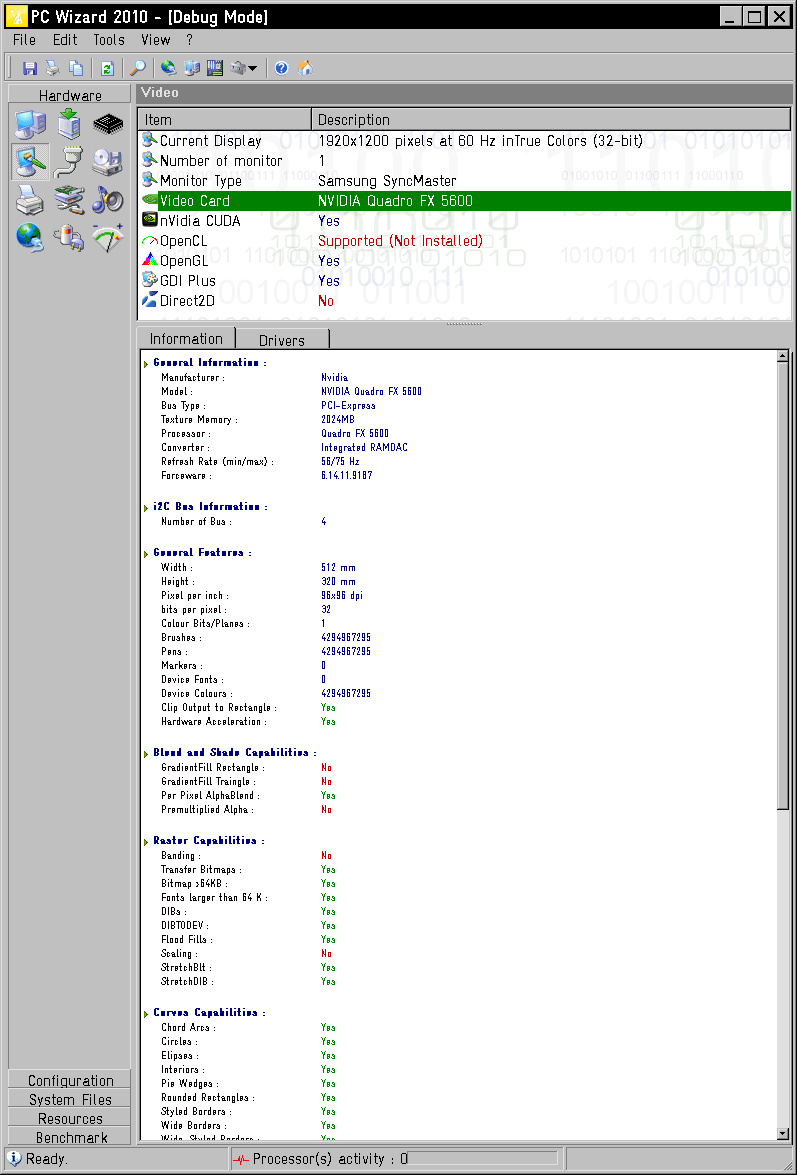Open Processor chip icon in Hardware panel

pyautogui.click(x=108, y=124)
